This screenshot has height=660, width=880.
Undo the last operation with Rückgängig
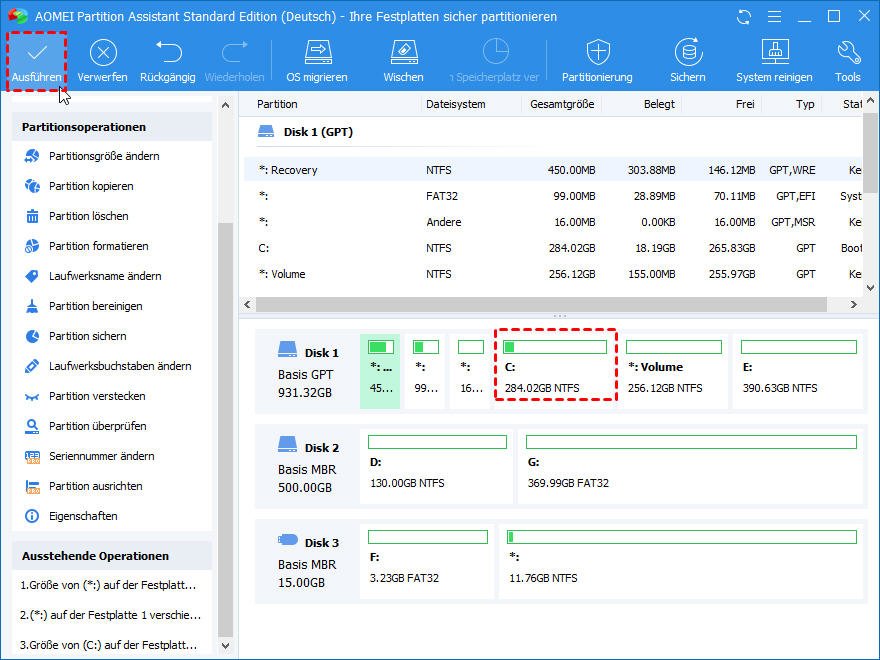[x=167, y=60]
